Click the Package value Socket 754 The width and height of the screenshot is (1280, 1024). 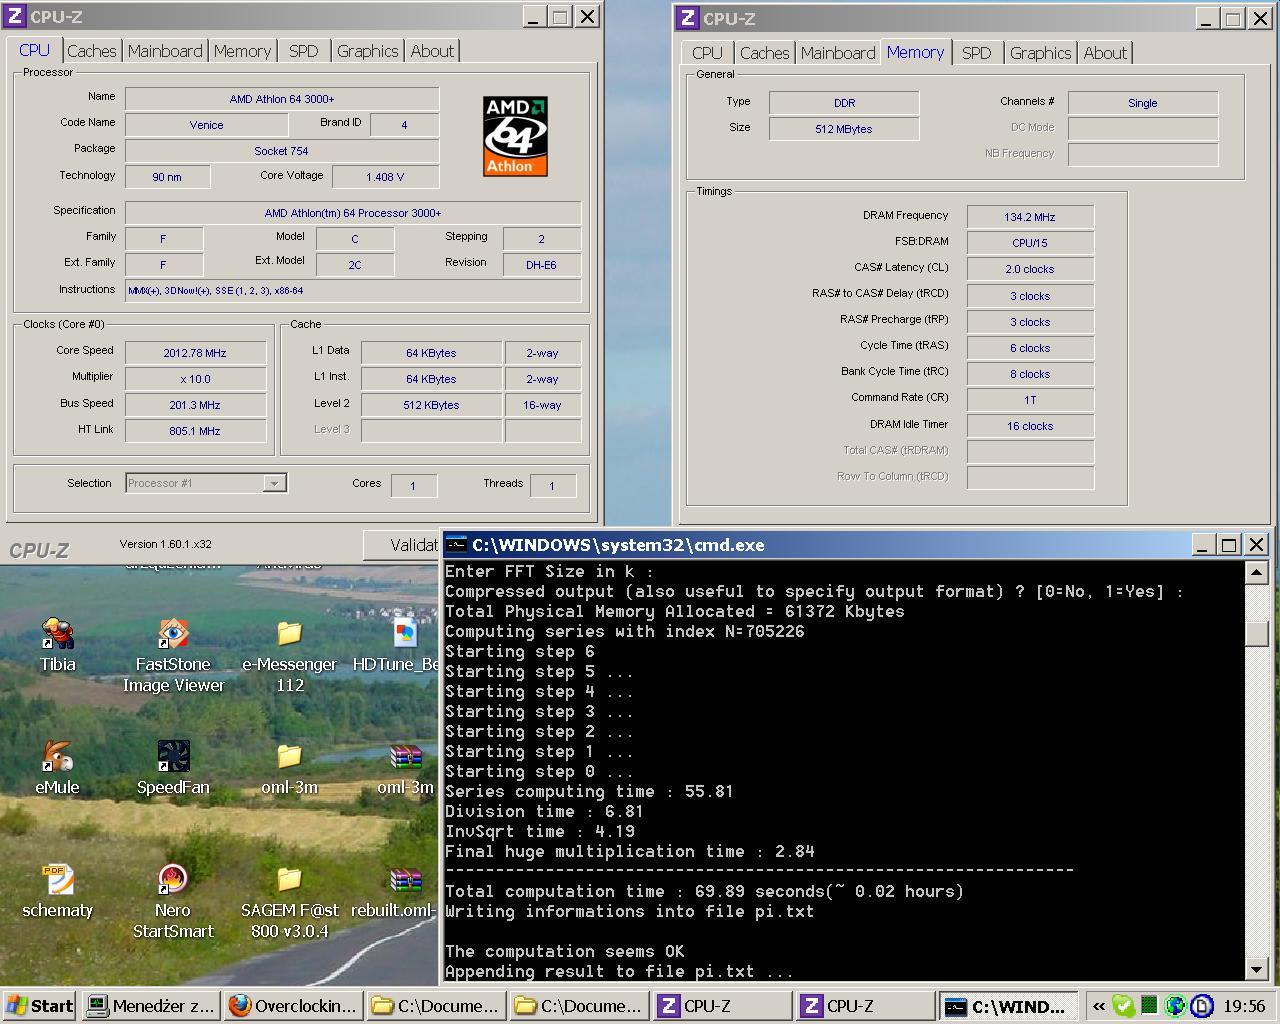[282, 151]
